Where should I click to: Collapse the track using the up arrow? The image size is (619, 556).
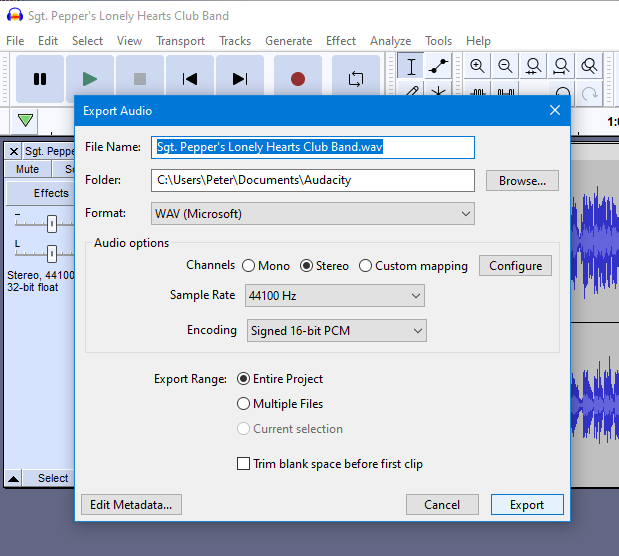click(13, 479)
